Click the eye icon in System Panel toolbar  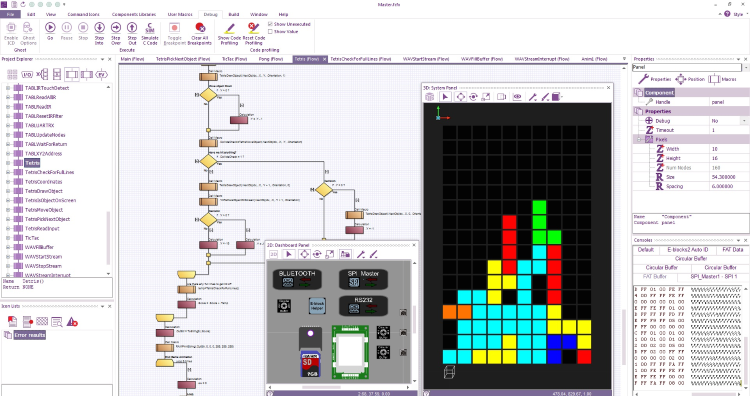click(517, 97)
